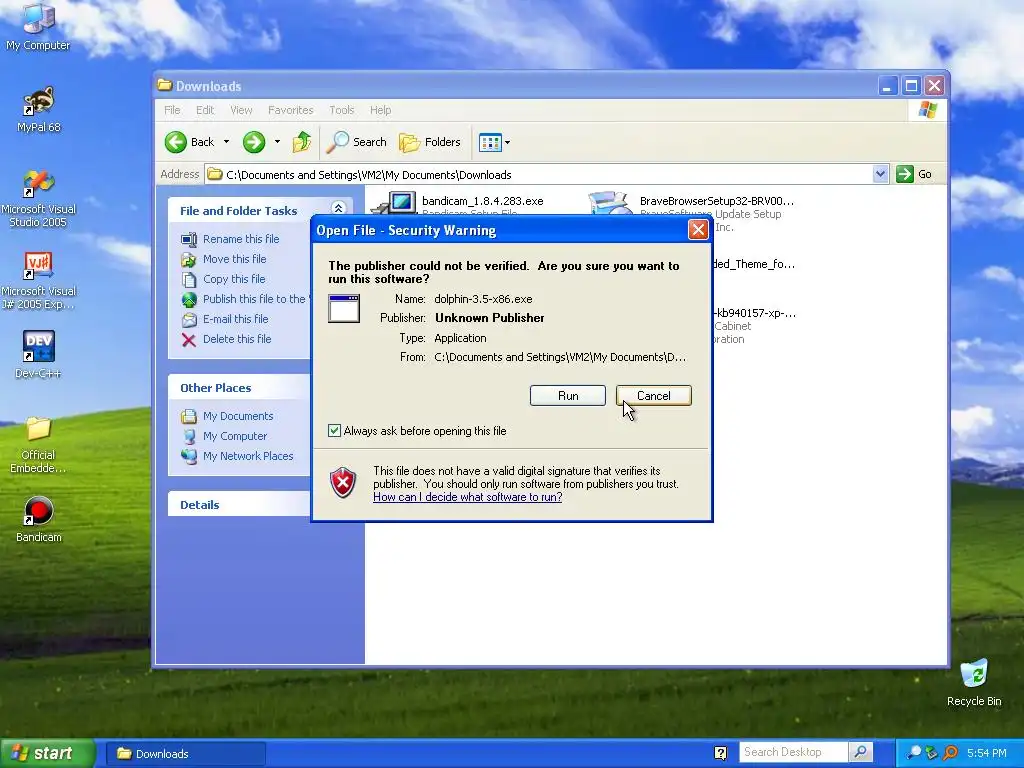
Task: Uncheck Always ask before opening this file
Action: pos(334,431)
